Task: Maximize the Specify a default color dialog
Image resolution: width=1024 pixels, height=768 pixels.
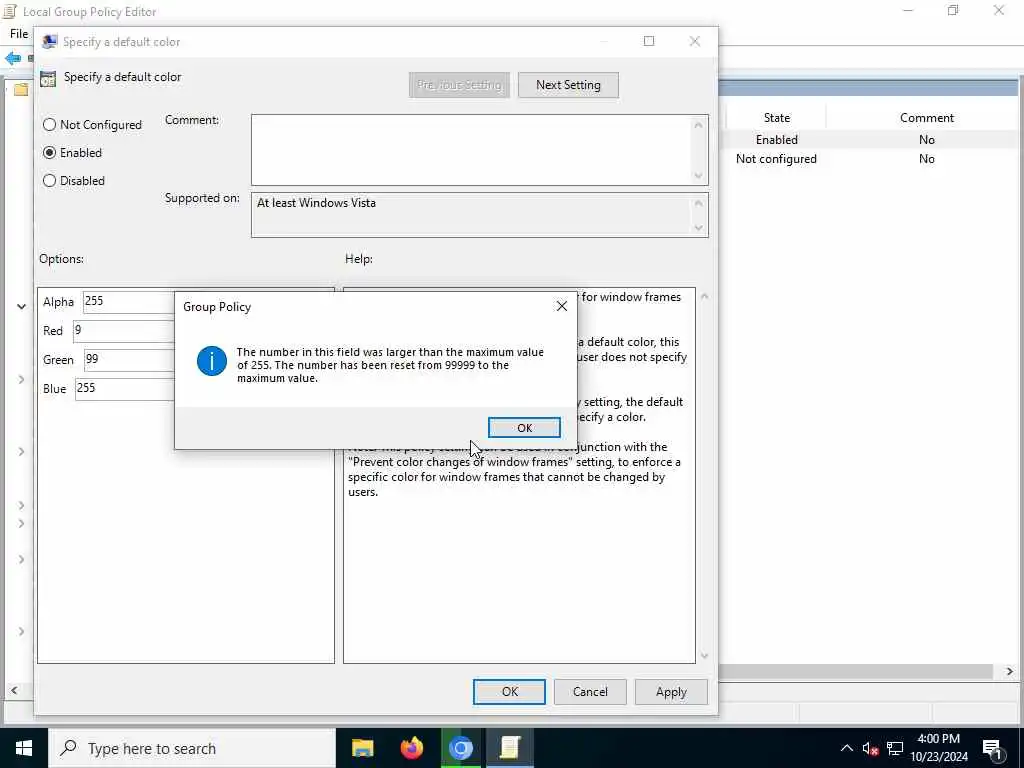Action: click(648, 41)
